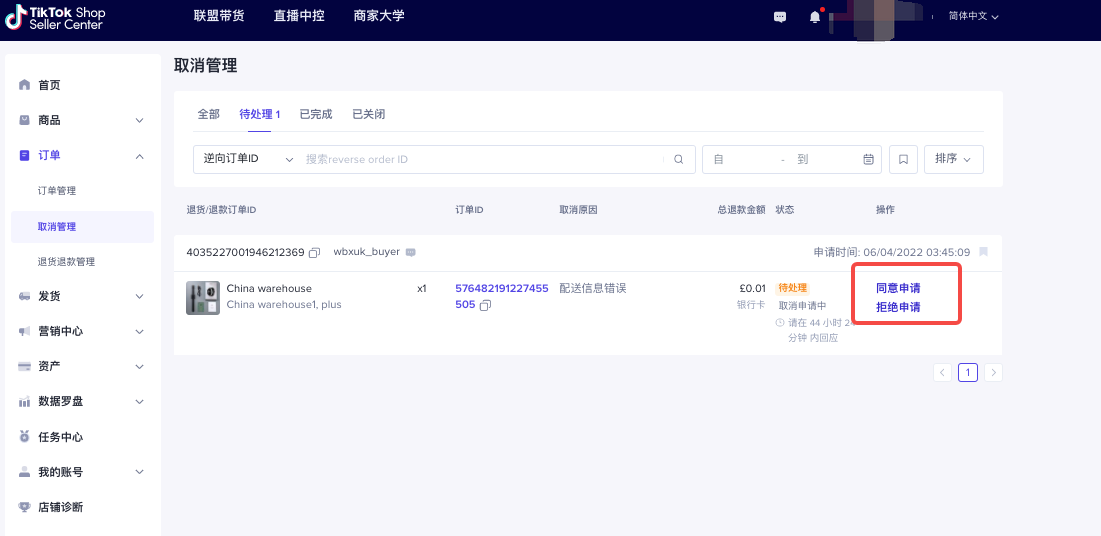Open the messages chat icon in header

click(779, 17)
